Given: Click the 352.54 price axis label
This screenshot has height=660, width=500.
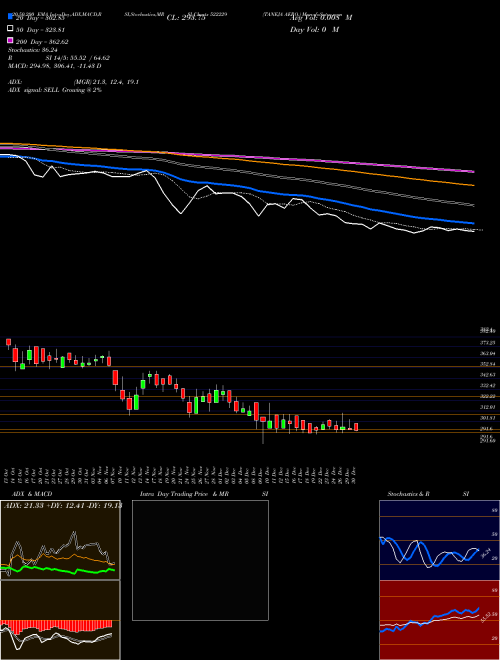Looking at the screenshot, I should coord(487,364).
